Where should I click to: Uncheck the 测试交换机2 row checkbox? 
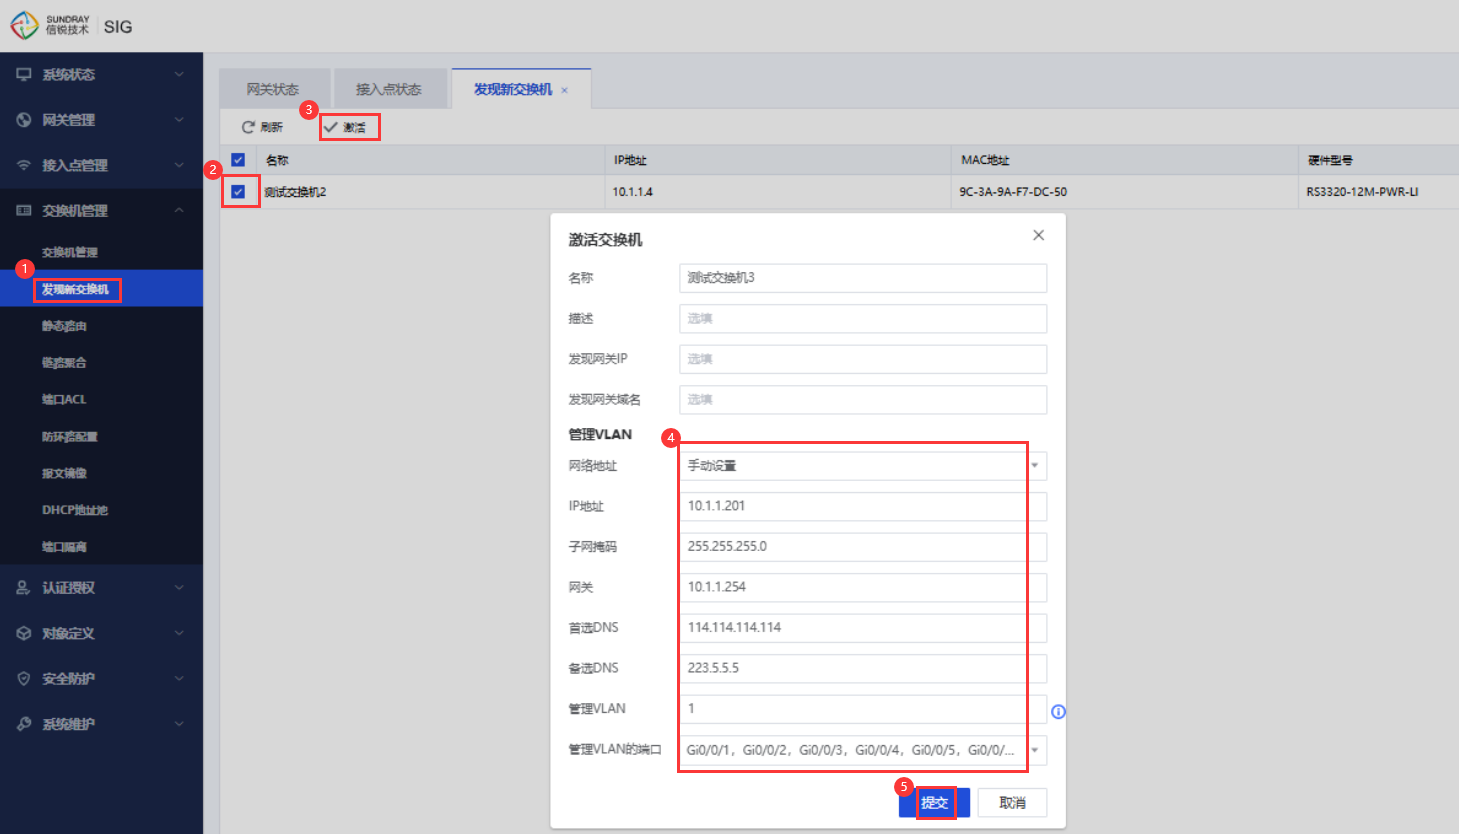click(238, 192)
